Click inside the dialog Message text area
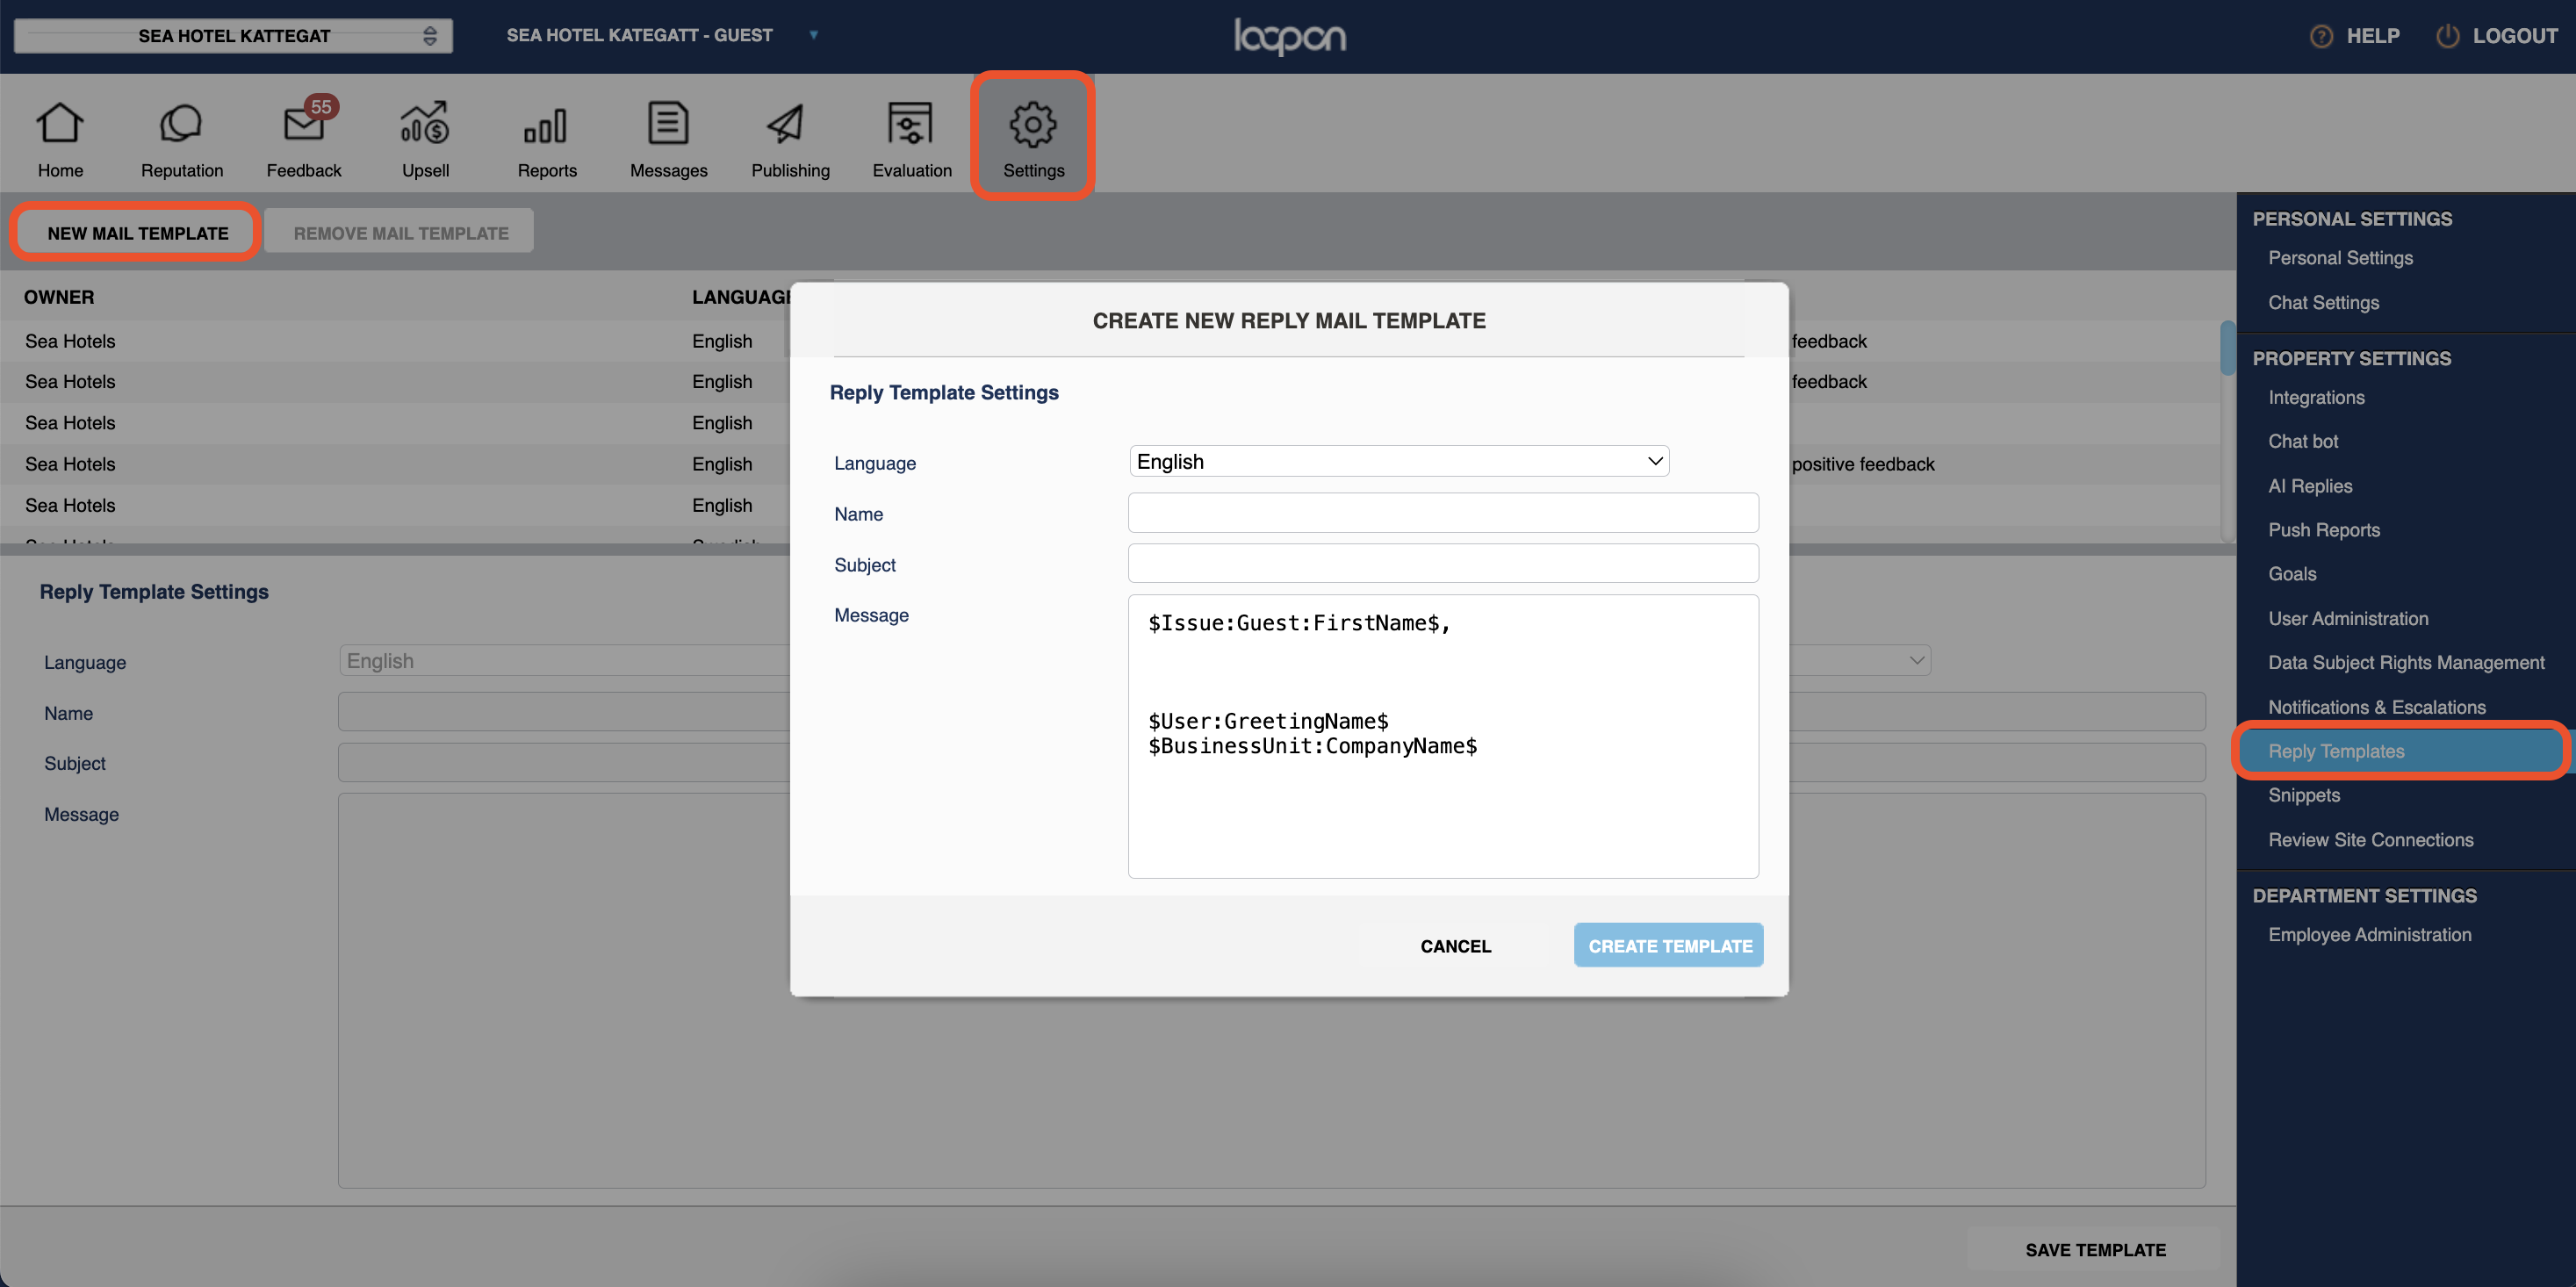The height and width of the screenshot is (1287, 2576). (x=1443, y=737)
